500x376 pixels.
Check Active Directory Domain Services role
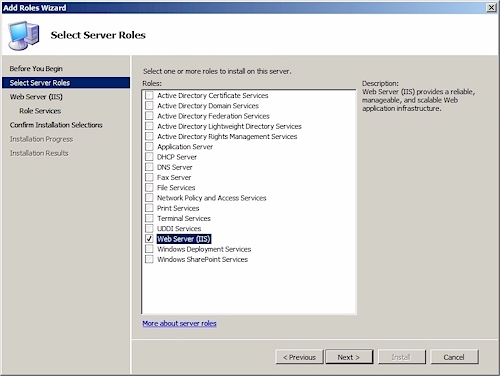(x=149, y=106)
